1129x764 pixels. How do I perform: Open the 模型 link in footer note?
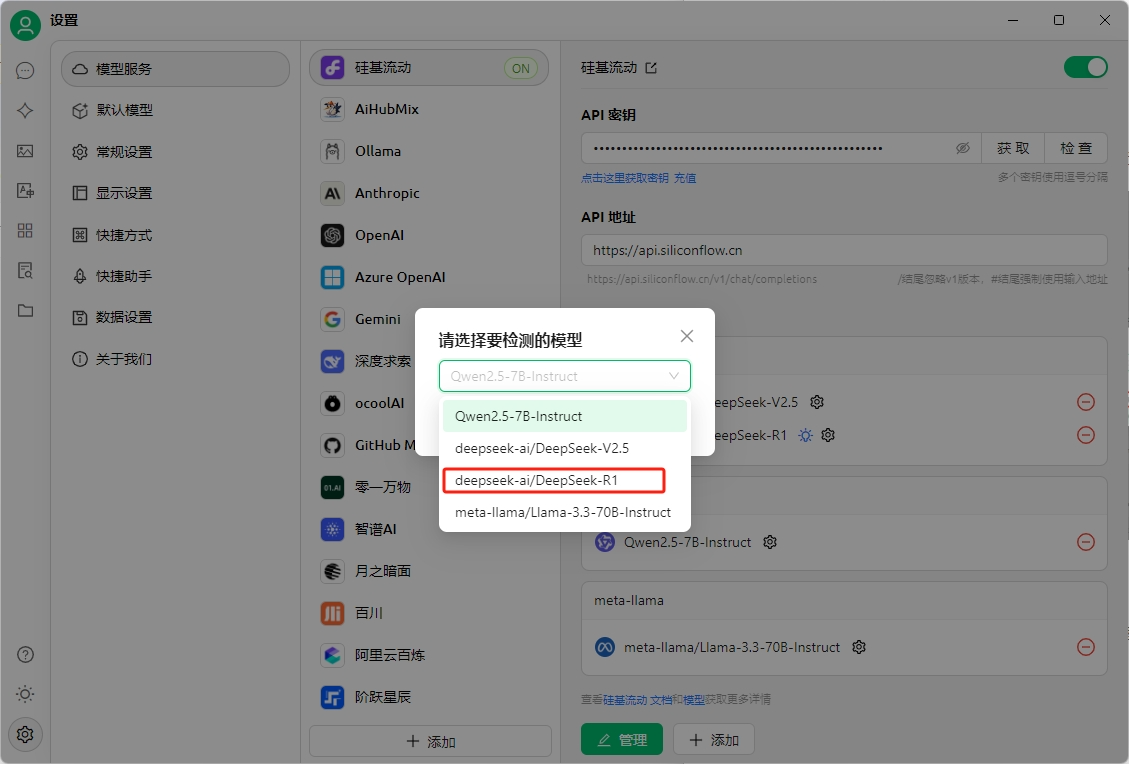(694, 699)
